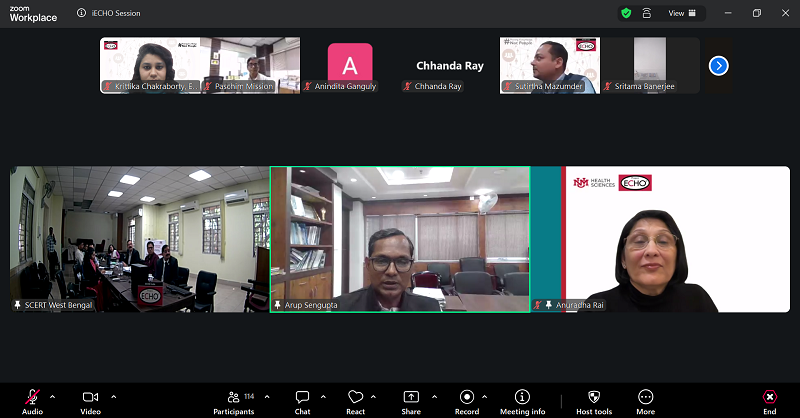Click the lock/remote icon beside View
This screenshot has width=800, height=418.
[646, 13]
